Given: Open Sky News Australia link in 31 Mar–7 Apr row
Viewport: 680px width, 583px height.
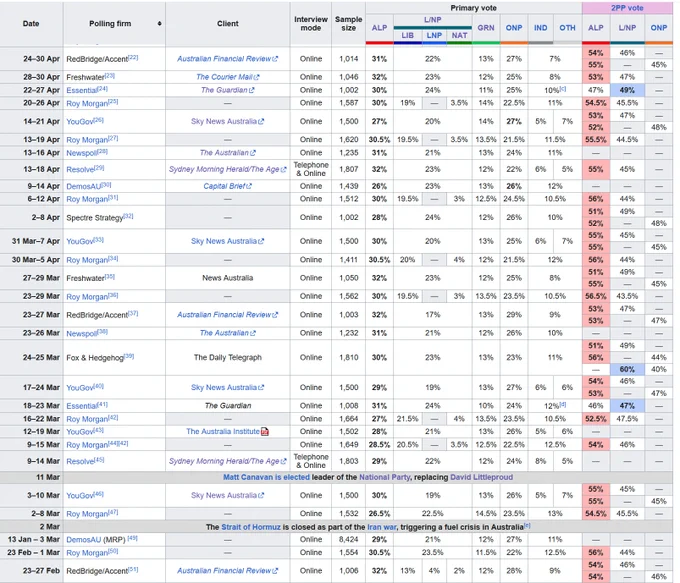Looking at the screenshot, I should coord(224,241).
